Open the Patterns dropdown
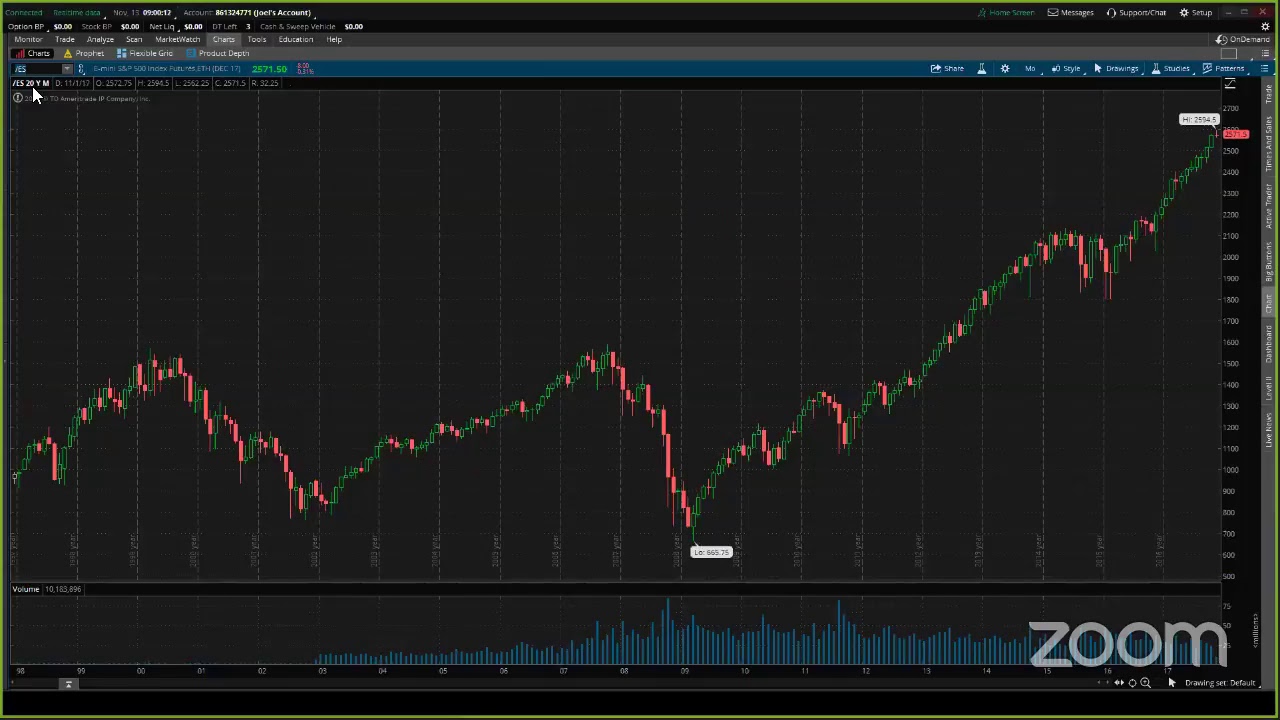 coord(1224,68)
